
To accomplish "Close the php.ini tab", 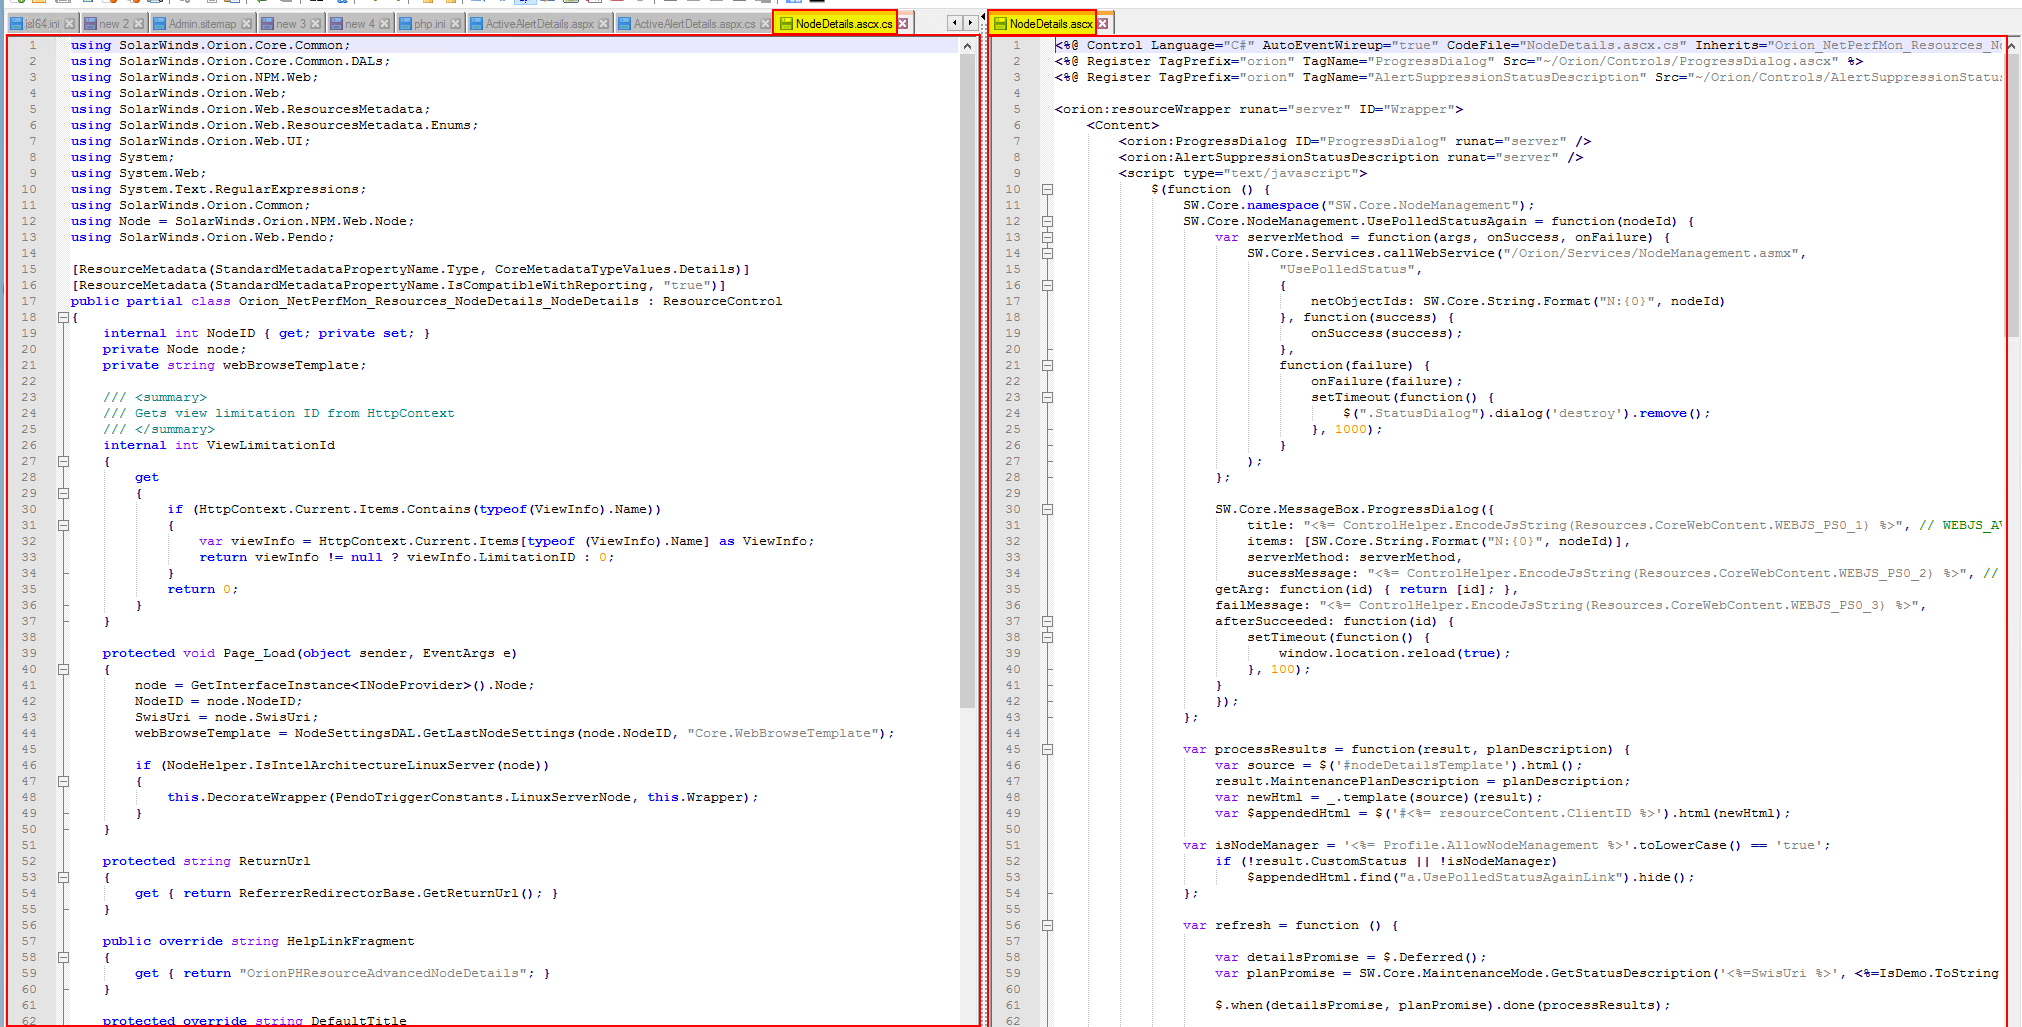I will pos(456,24).
